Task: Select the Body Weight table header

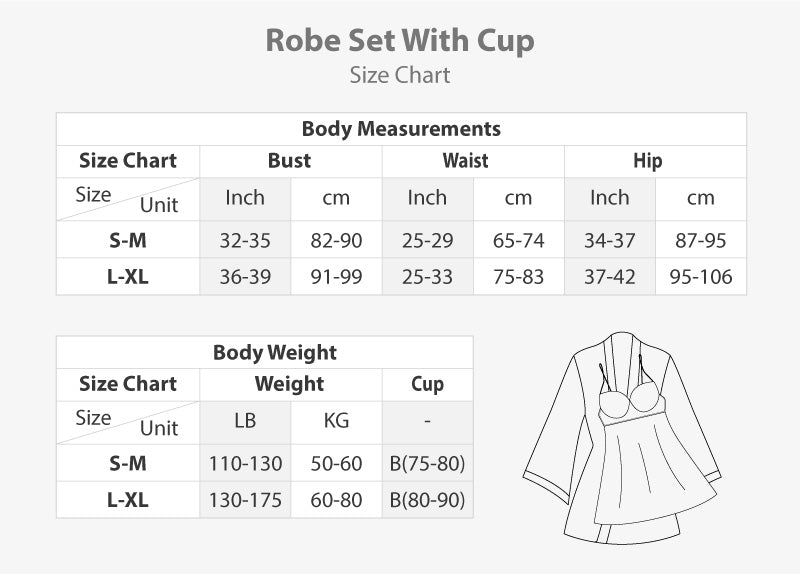Action: click(275, 352)
